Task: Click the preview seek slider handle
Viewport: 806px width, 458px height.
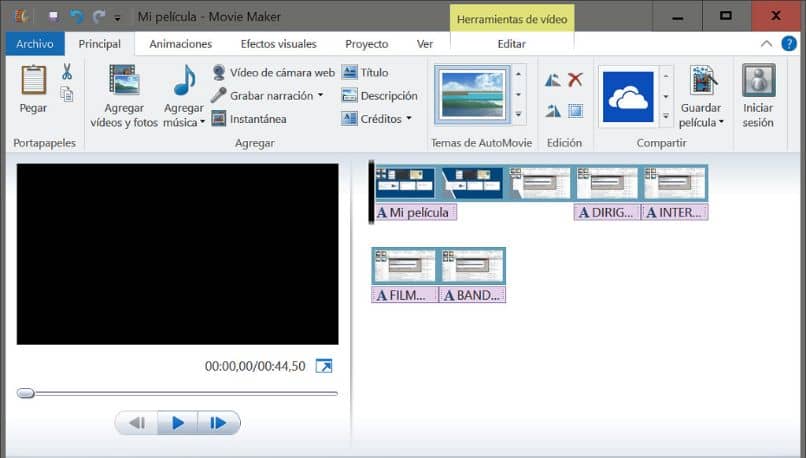Action: pos(25,393)
